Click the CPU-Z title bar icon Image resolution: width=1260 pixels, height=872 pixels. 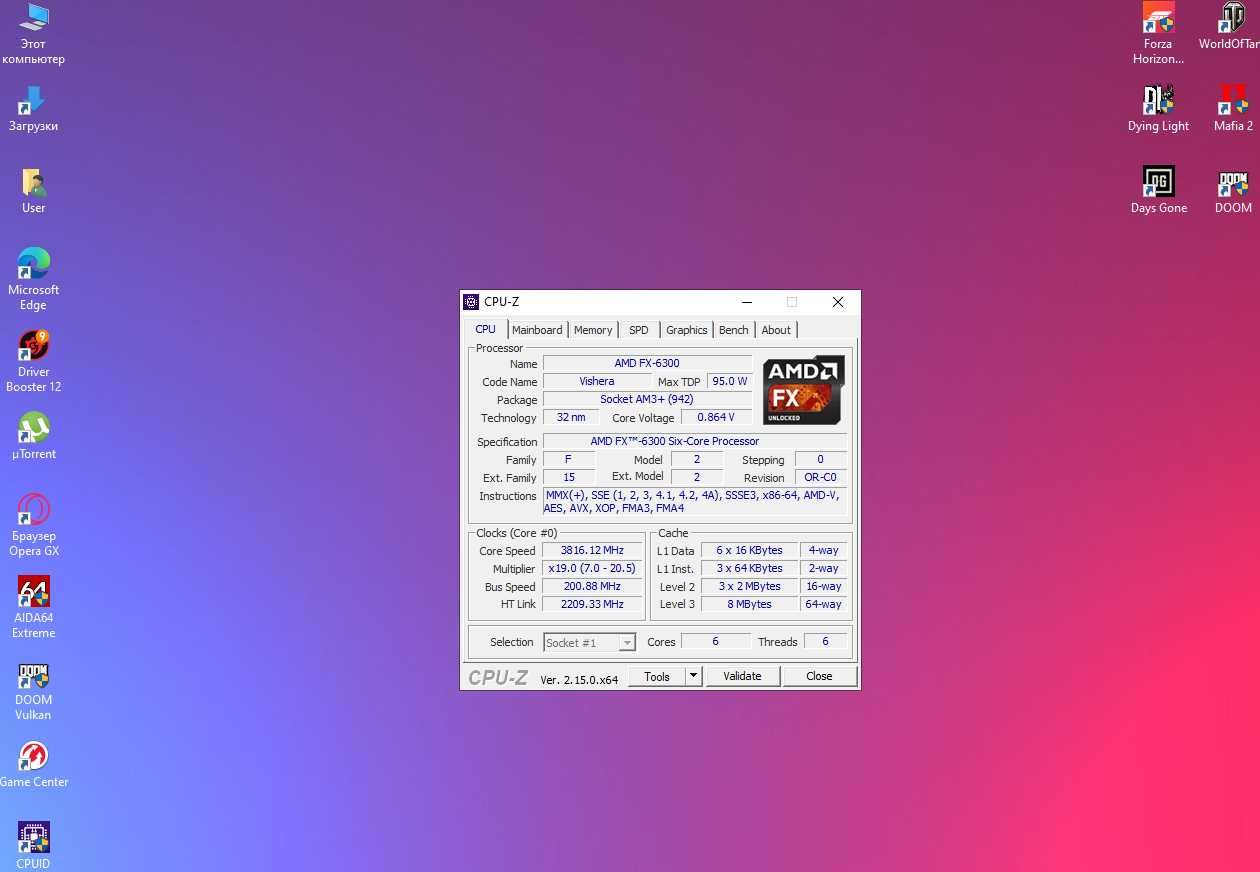471,302
